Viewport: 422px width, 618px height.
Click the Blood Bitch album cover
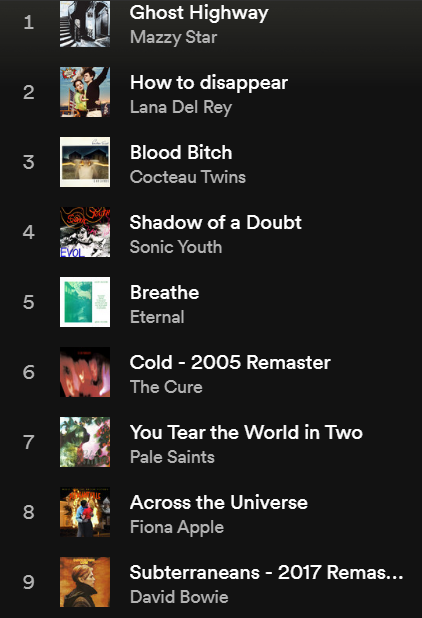tap(85, 162)
